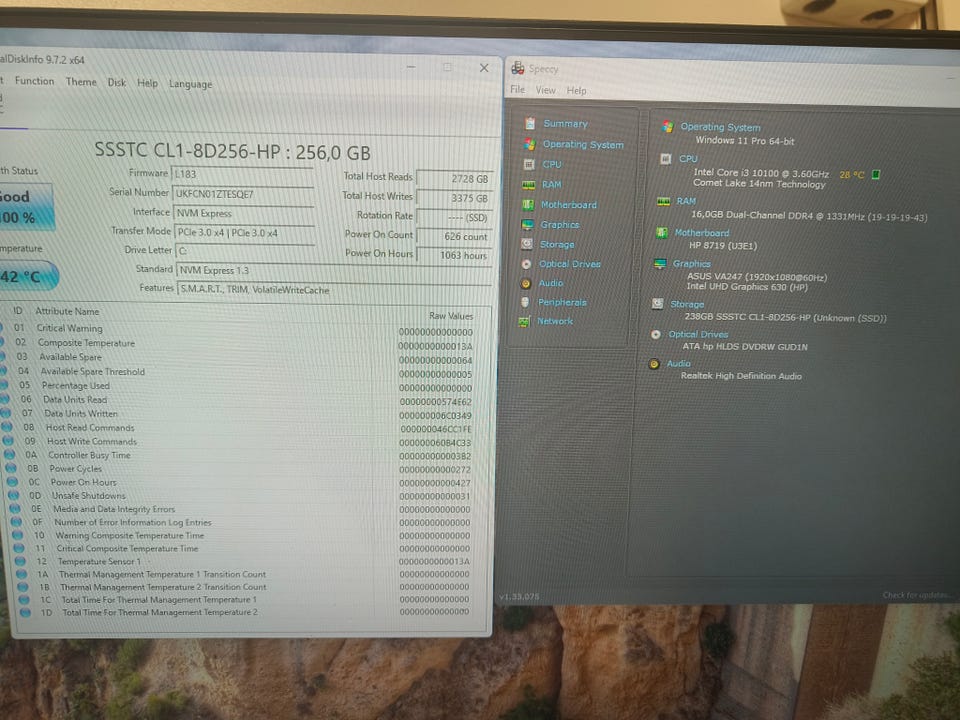Select the Critical Warning attribute row
The image size is (960, 720).
(x=241, y=329)
